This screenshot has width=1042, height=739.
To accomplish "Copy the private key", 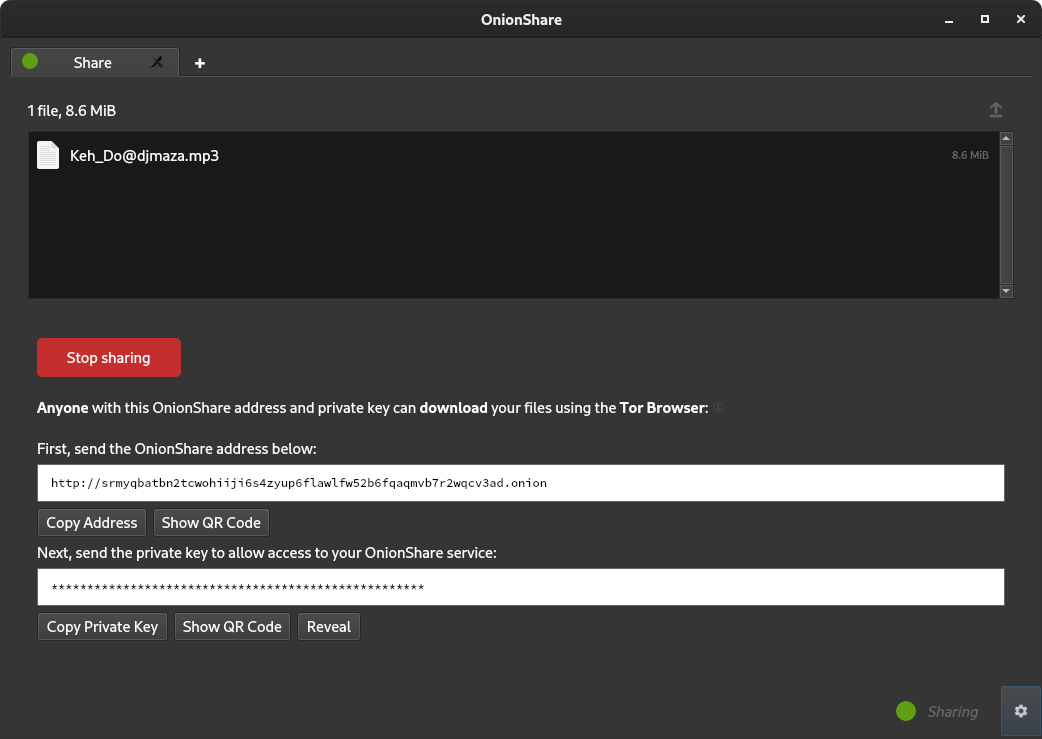I will (x=101, y=626).
